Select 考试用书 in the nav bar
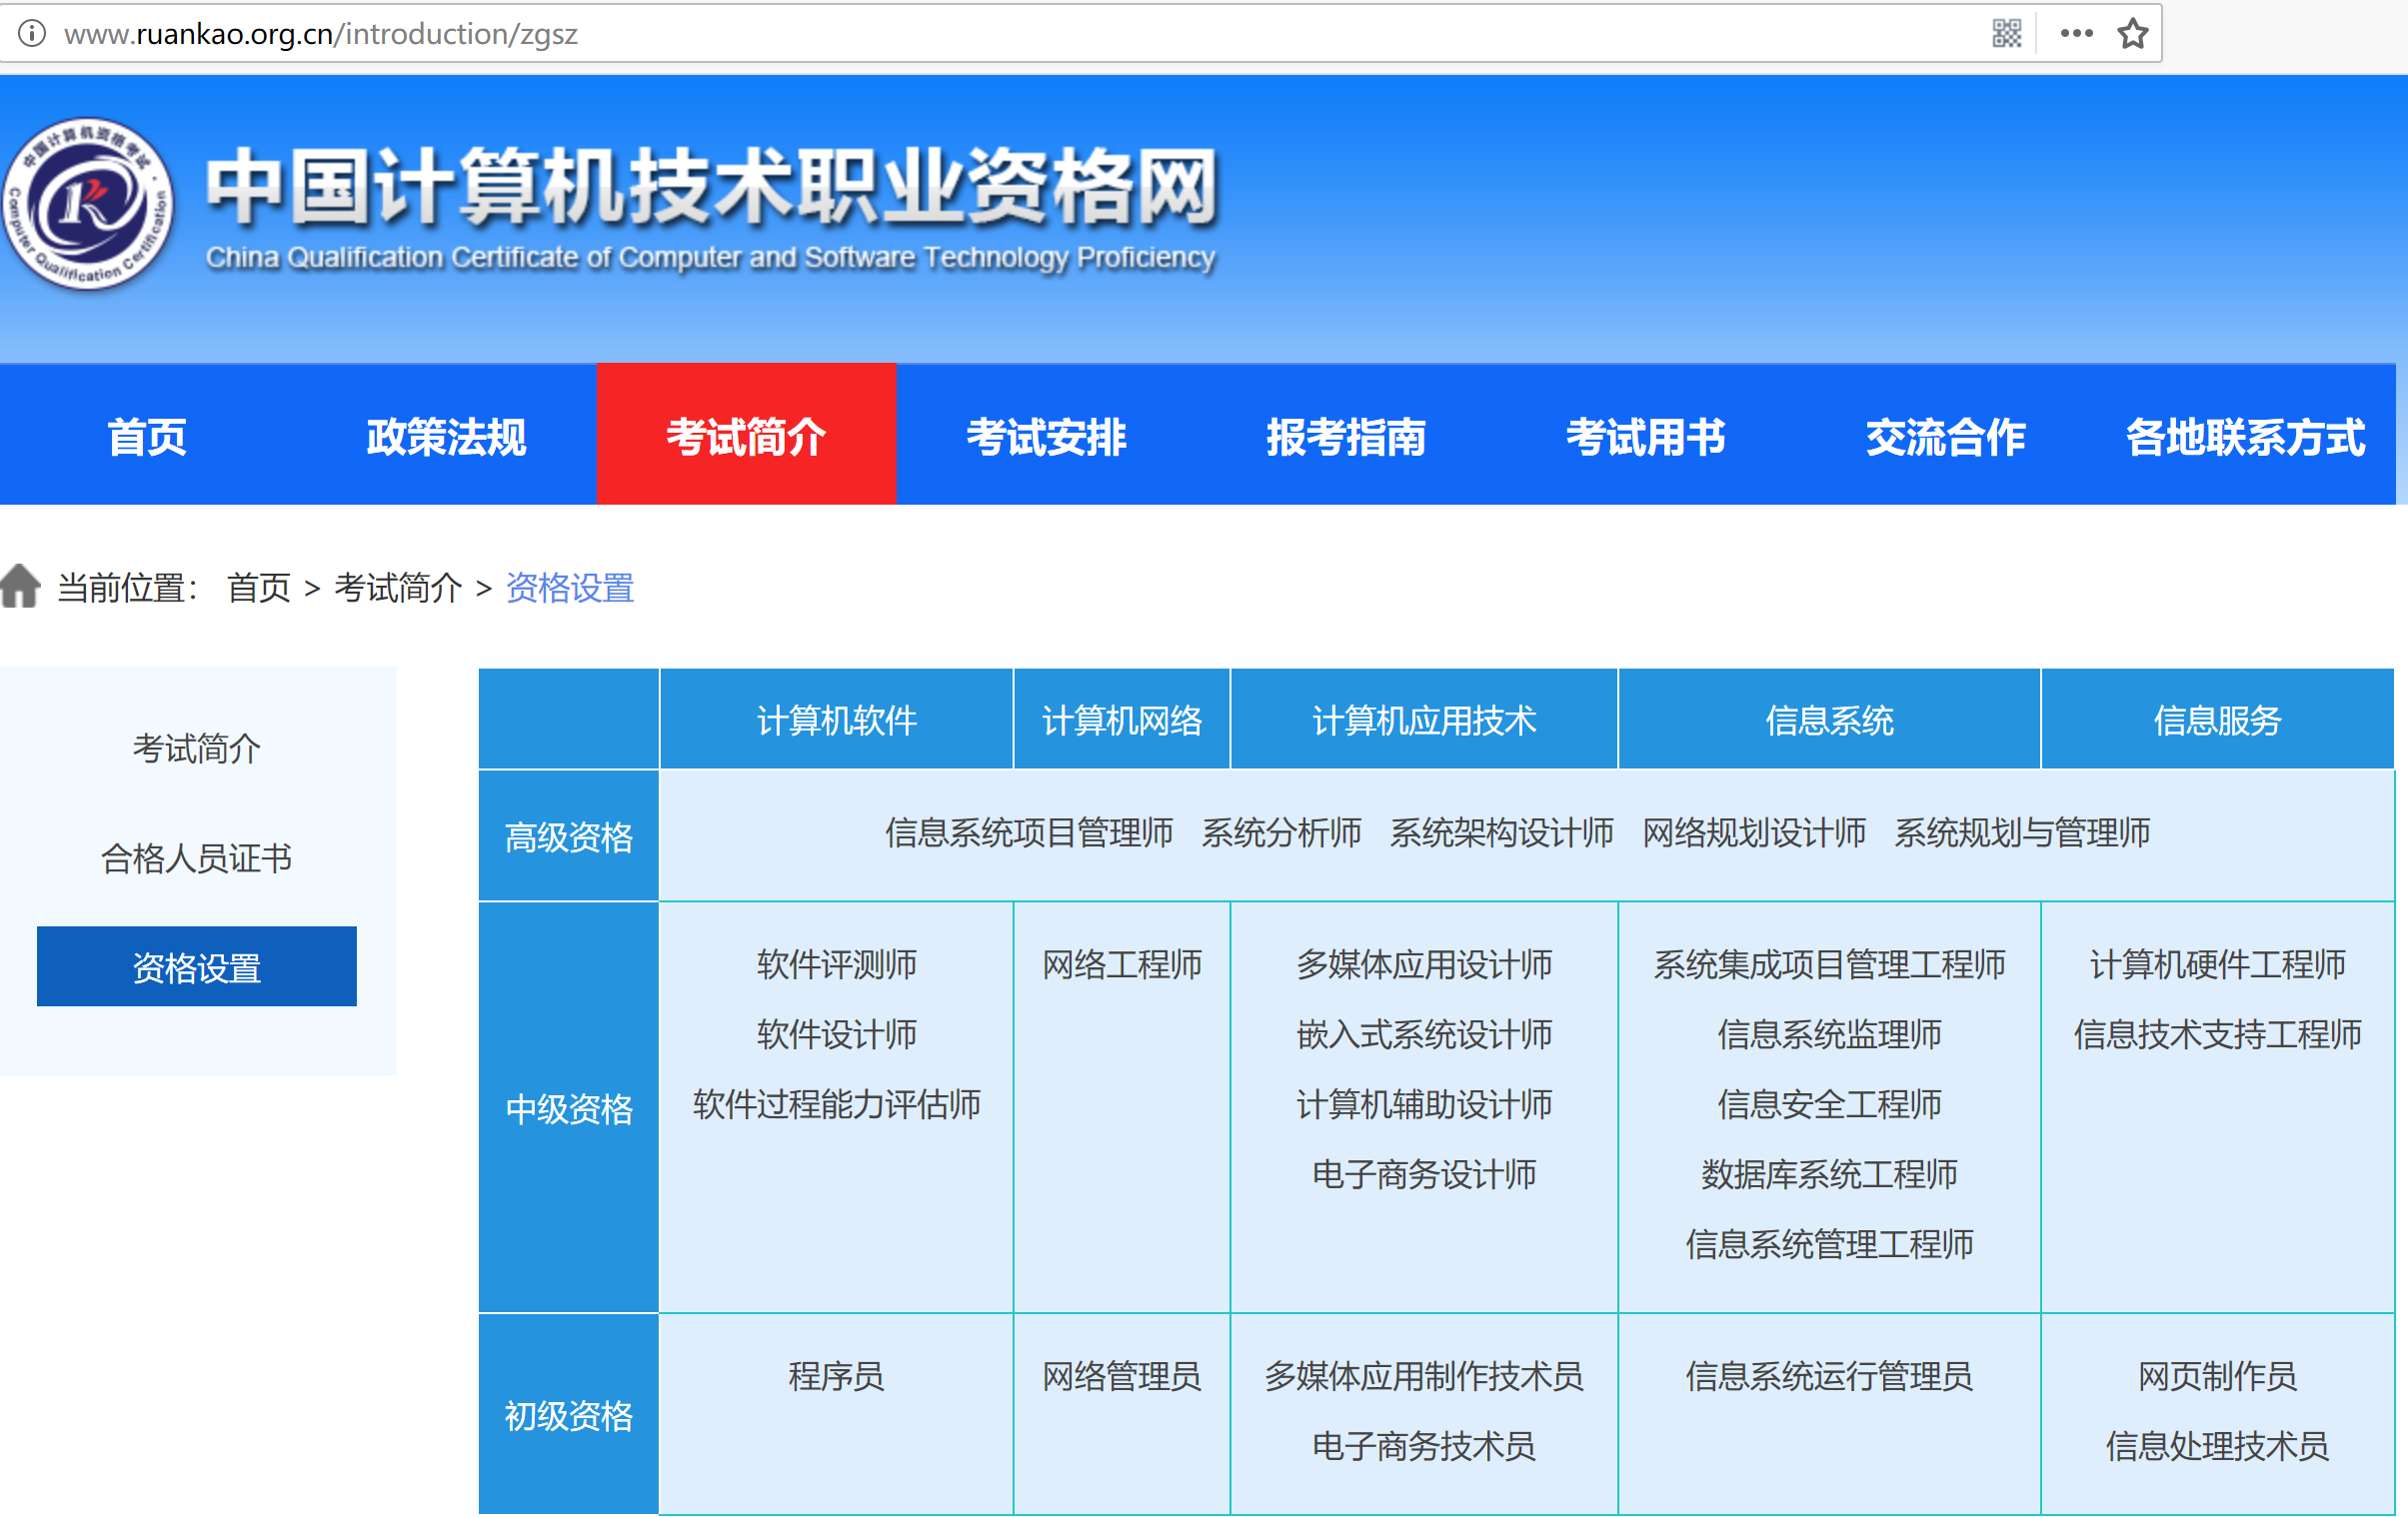 [x=1646, y=436]
